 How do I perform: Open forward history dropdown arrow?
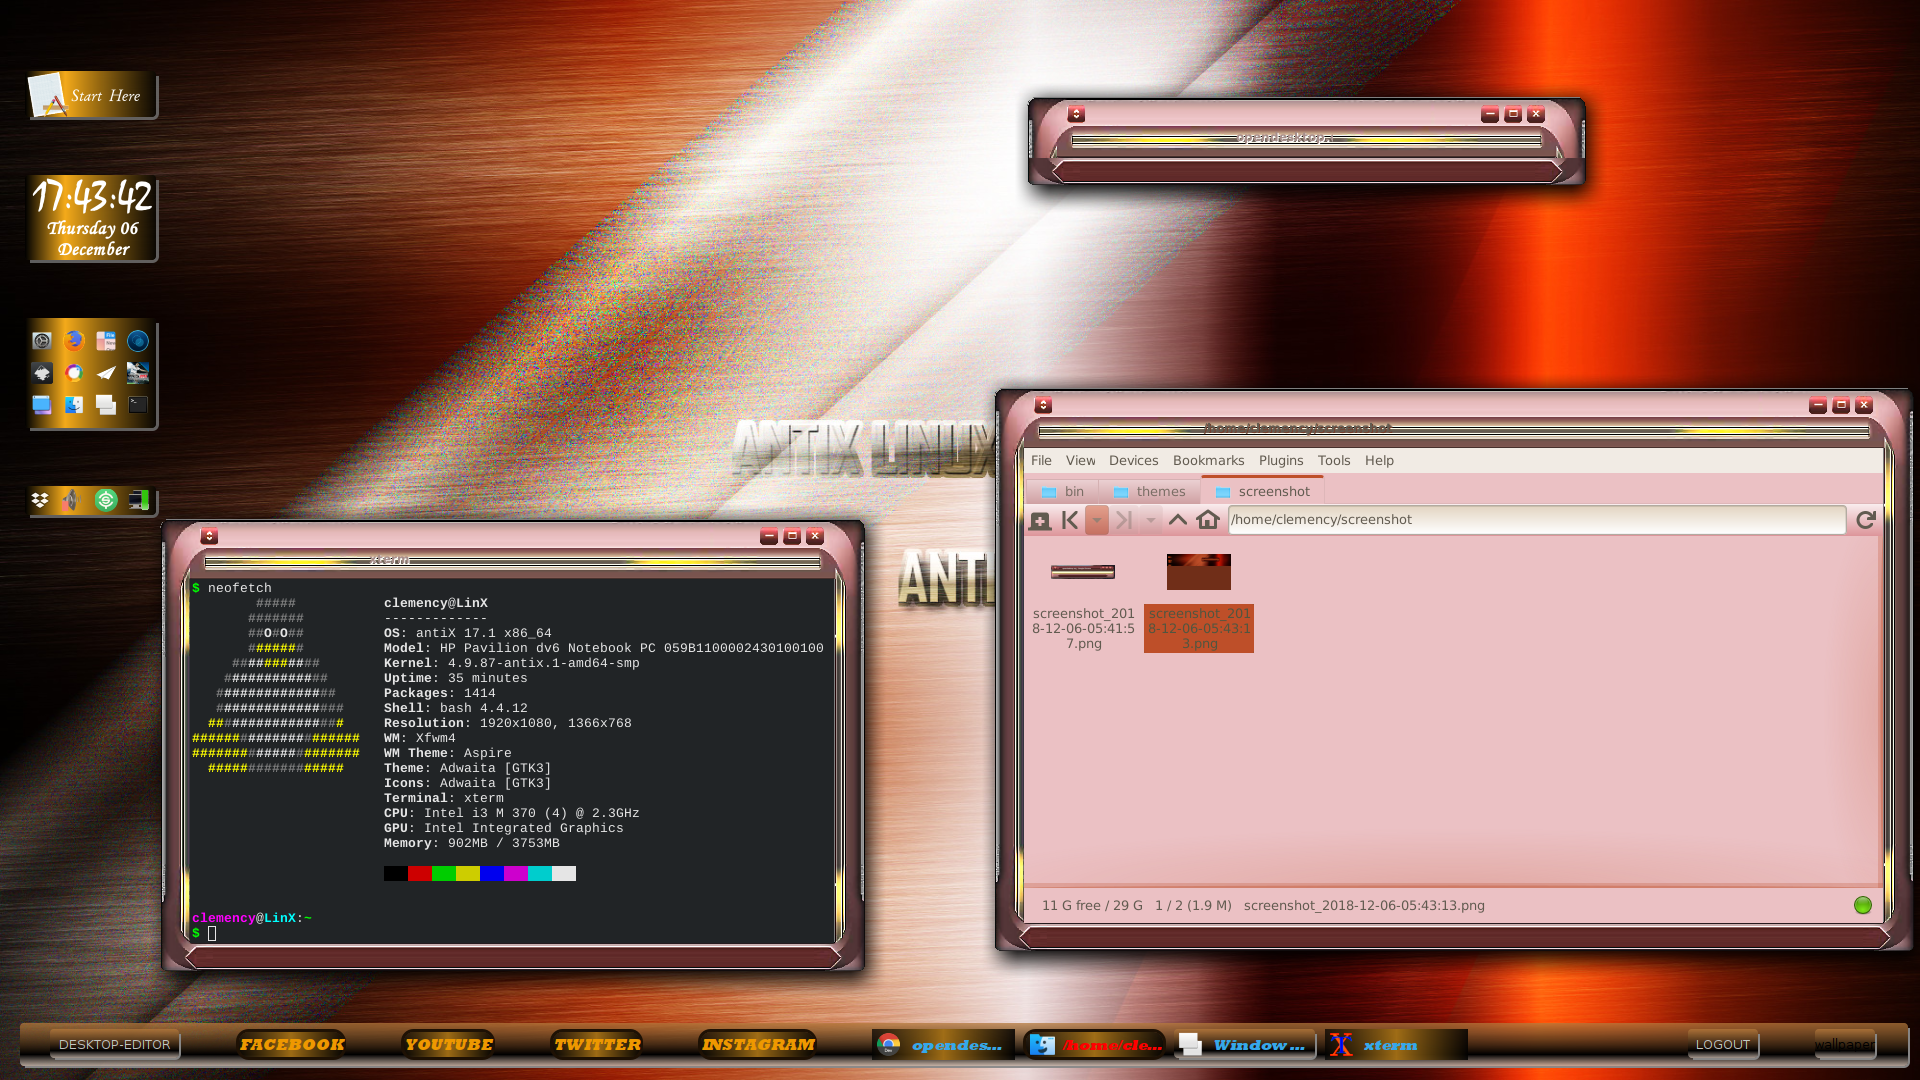click(1151, 520)
